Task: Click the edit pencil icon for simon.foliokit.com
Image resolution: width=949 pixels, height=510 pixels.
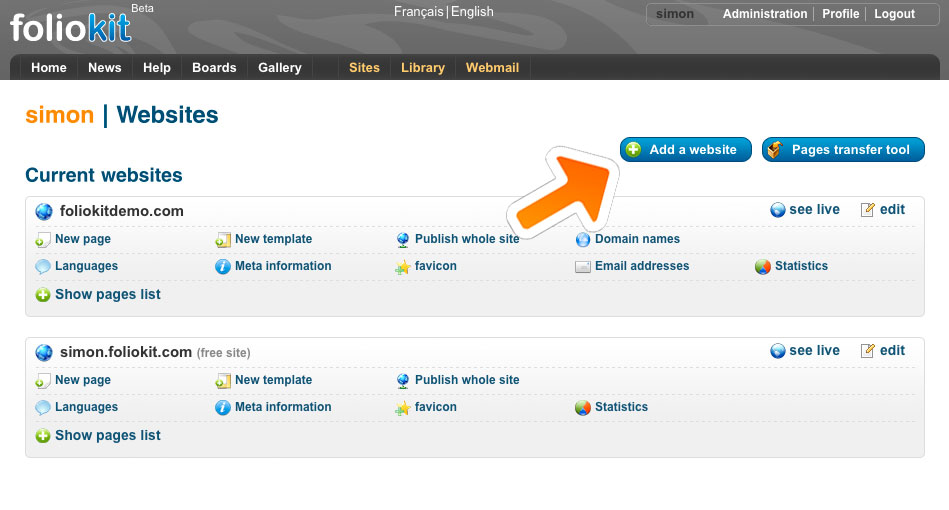Action: pos(867,351)
